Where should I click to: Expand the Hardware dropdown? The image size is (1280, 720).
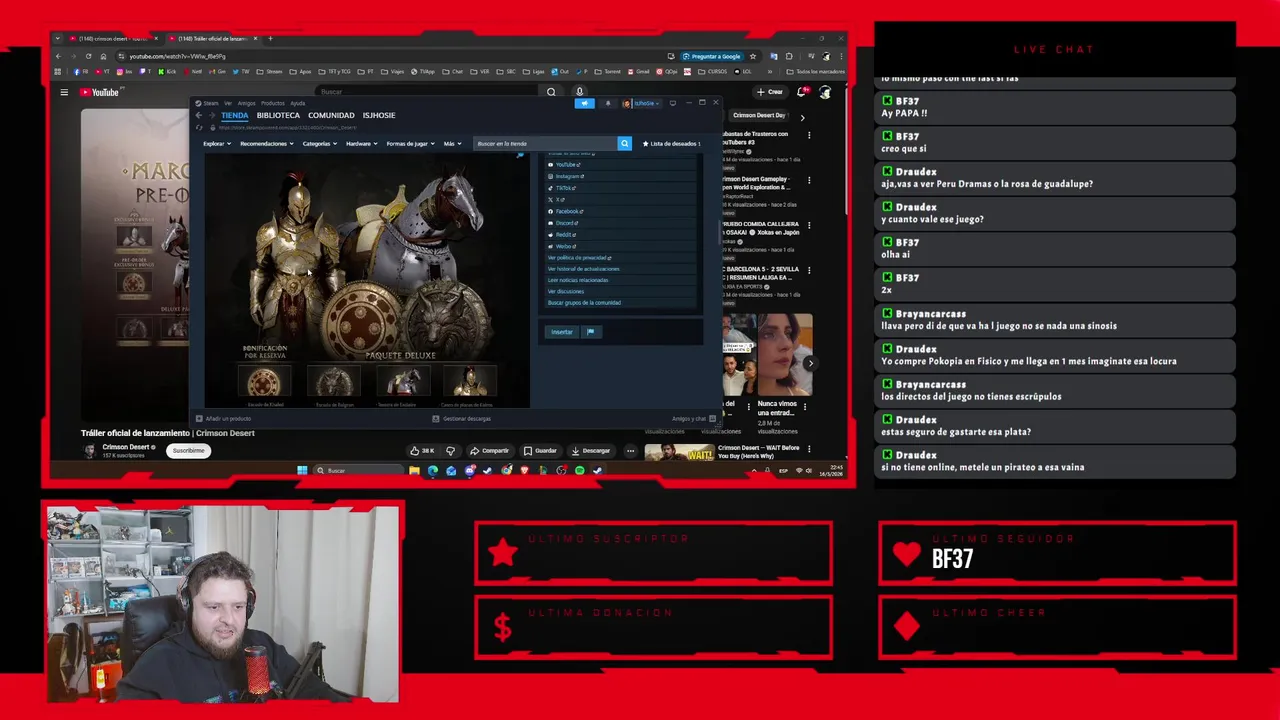click(362, 143)
